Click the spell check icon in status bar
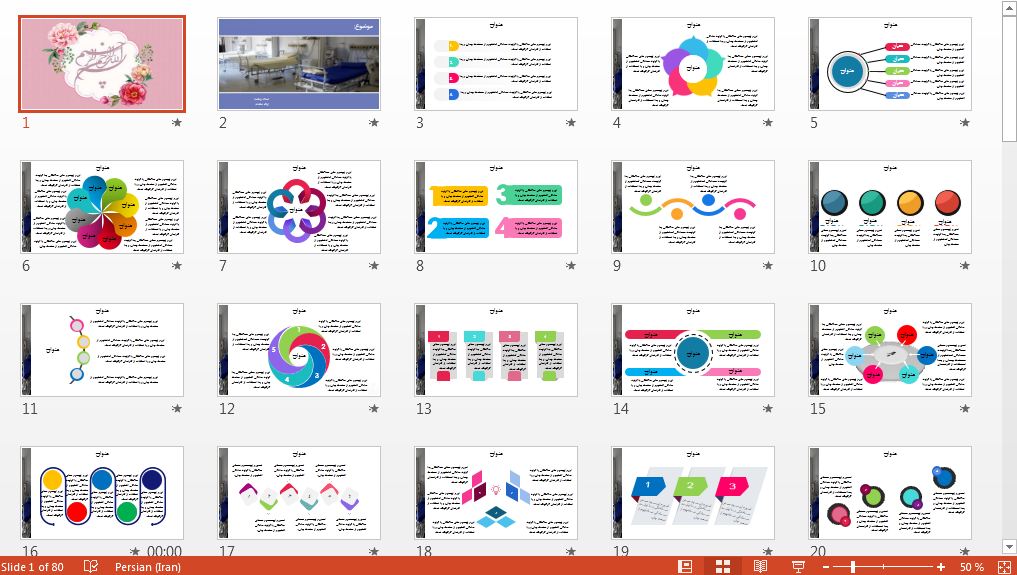 [x=91, y=567]
